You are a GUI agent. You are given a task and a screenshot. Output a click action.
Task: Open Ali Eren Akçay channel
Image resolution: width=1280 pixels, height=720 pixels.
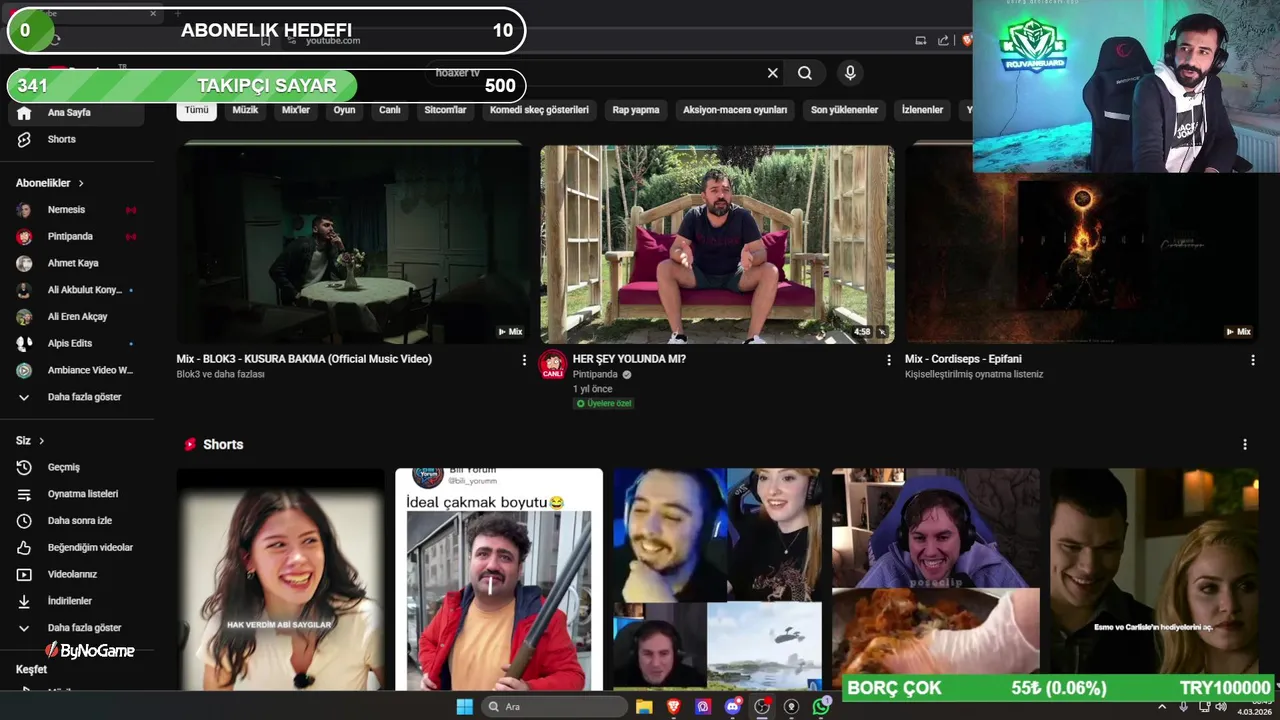tap(77, 317)
